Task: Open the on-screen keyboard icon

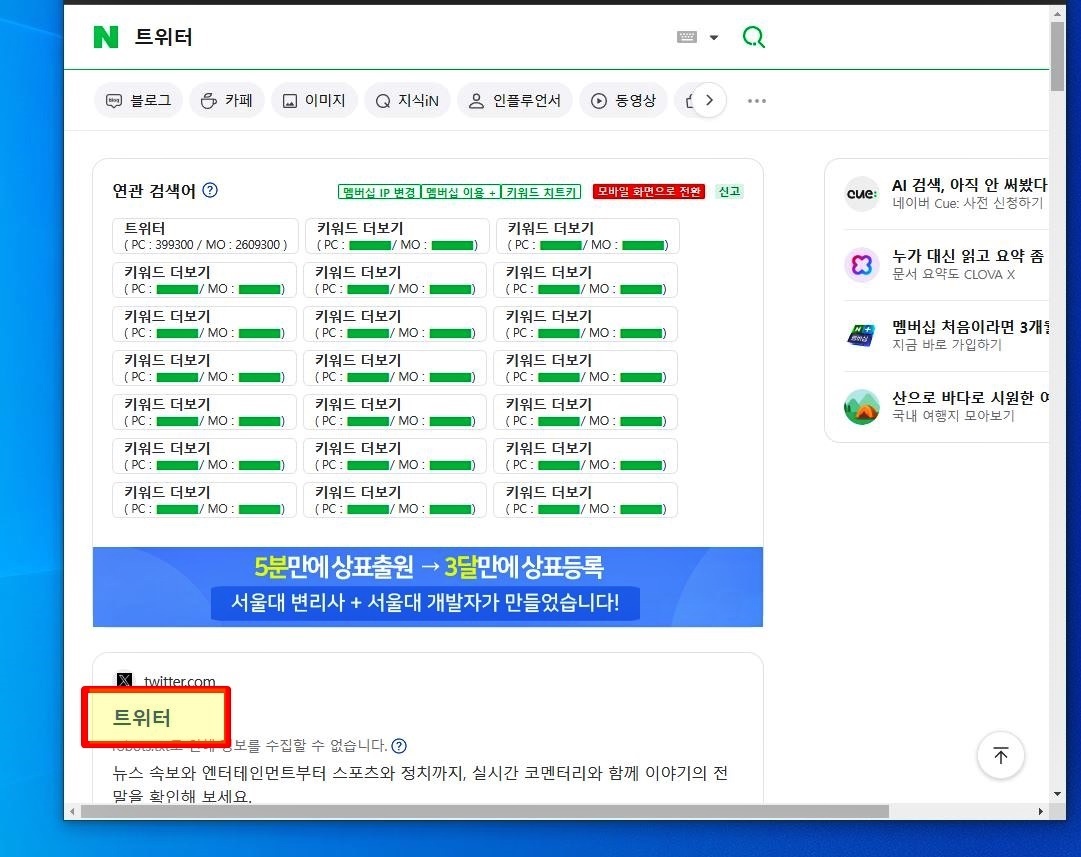Action: click(687, 37)
